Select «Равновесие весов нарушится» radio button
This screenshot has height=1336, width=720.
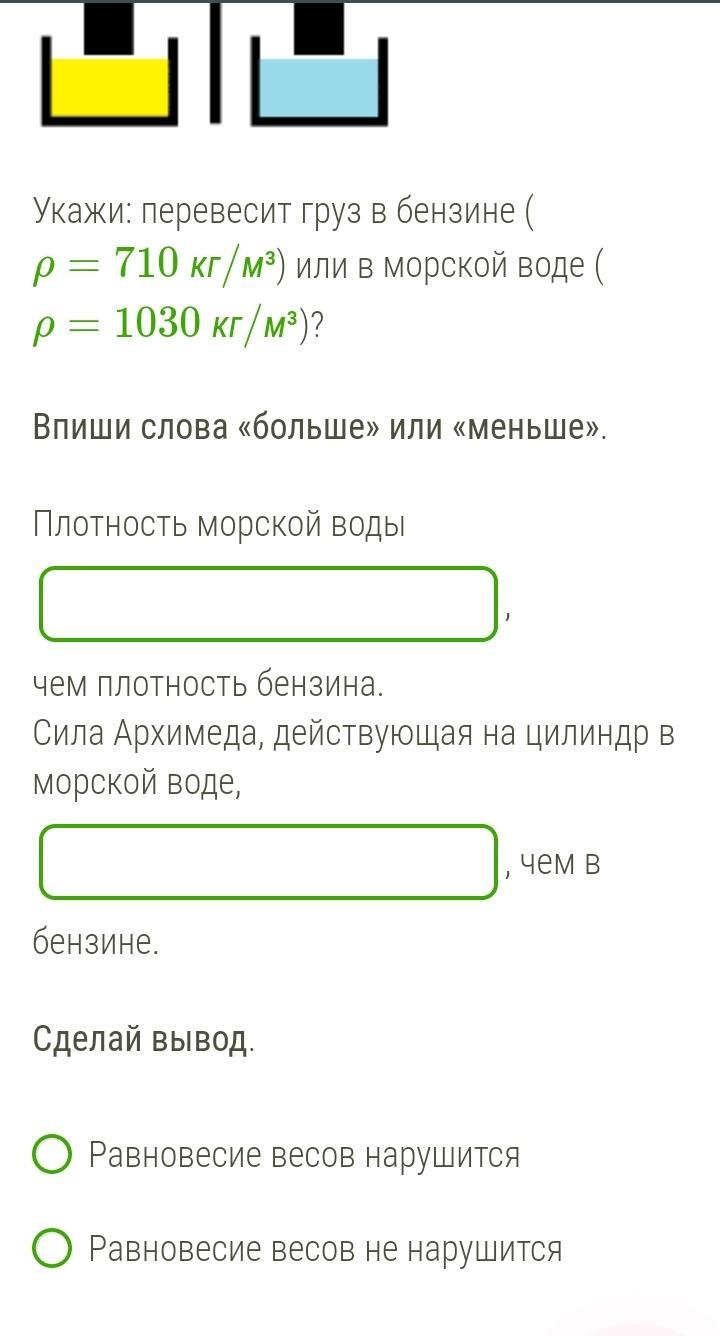click(x=52, y=1154)
